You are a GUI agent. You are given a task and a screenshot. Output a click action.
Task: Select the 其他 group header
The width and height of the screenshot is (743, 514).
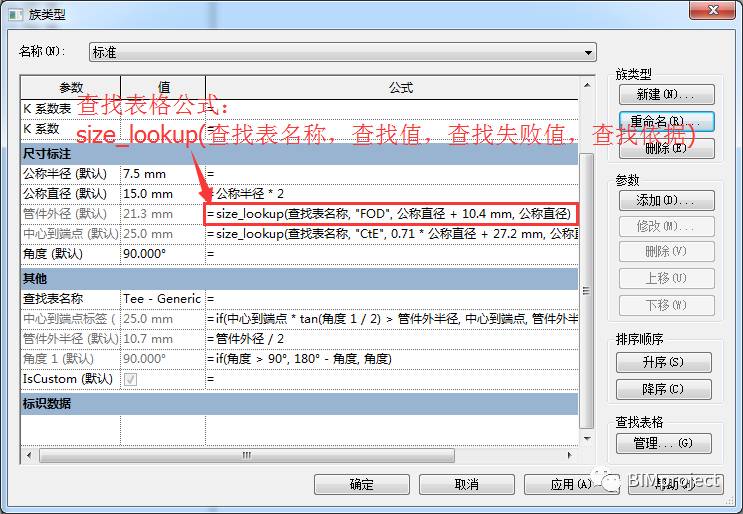pyautogui.click(x=299, y=279)
